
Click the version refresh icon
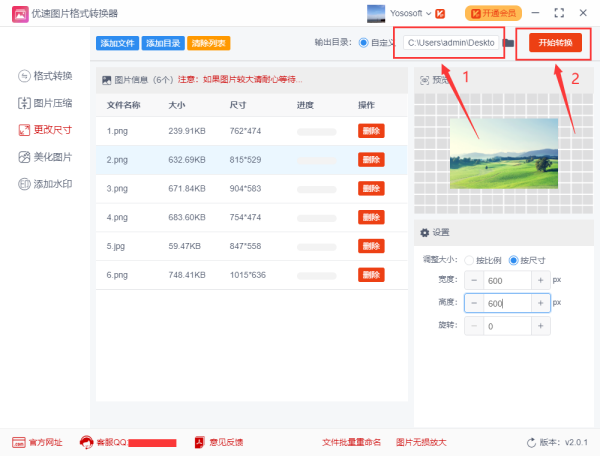point(531,442)
